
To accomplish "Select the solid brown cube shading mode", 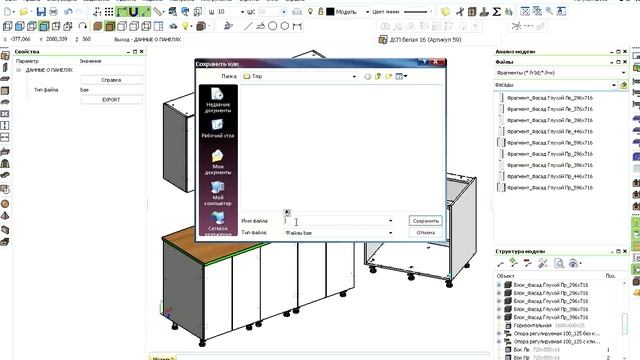I will (98, 27).
